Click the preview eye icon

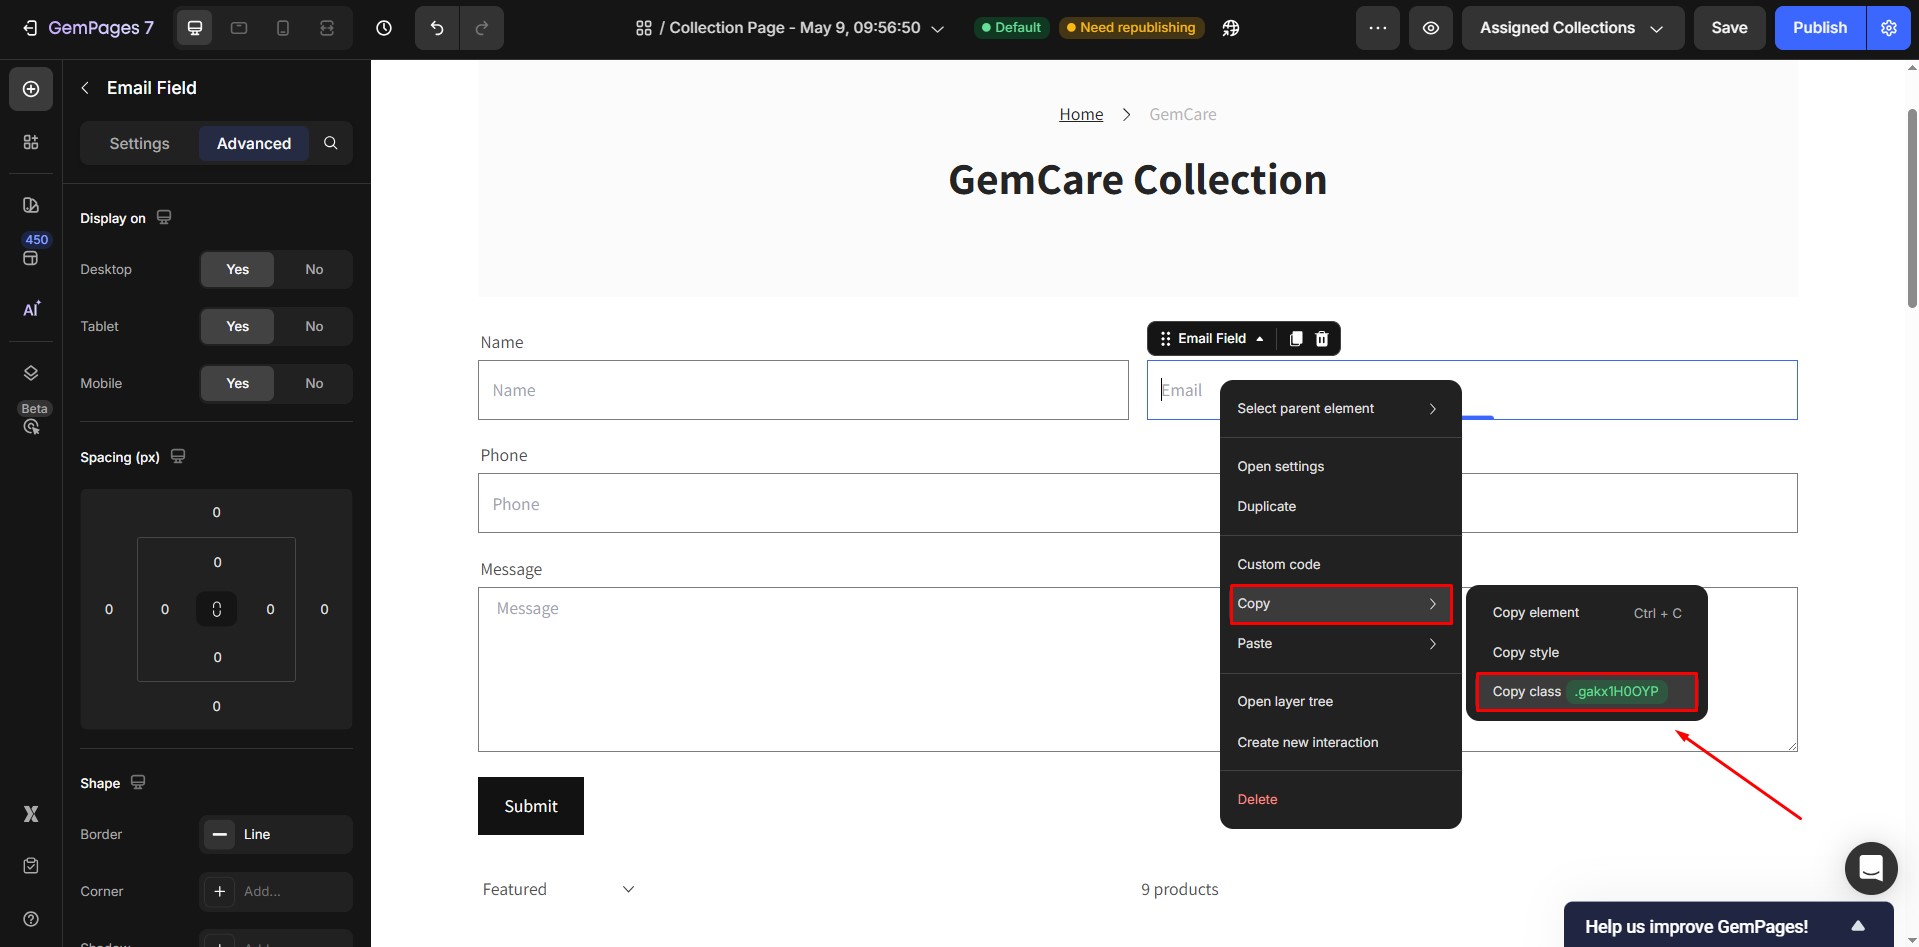[x=1431, y=28]
